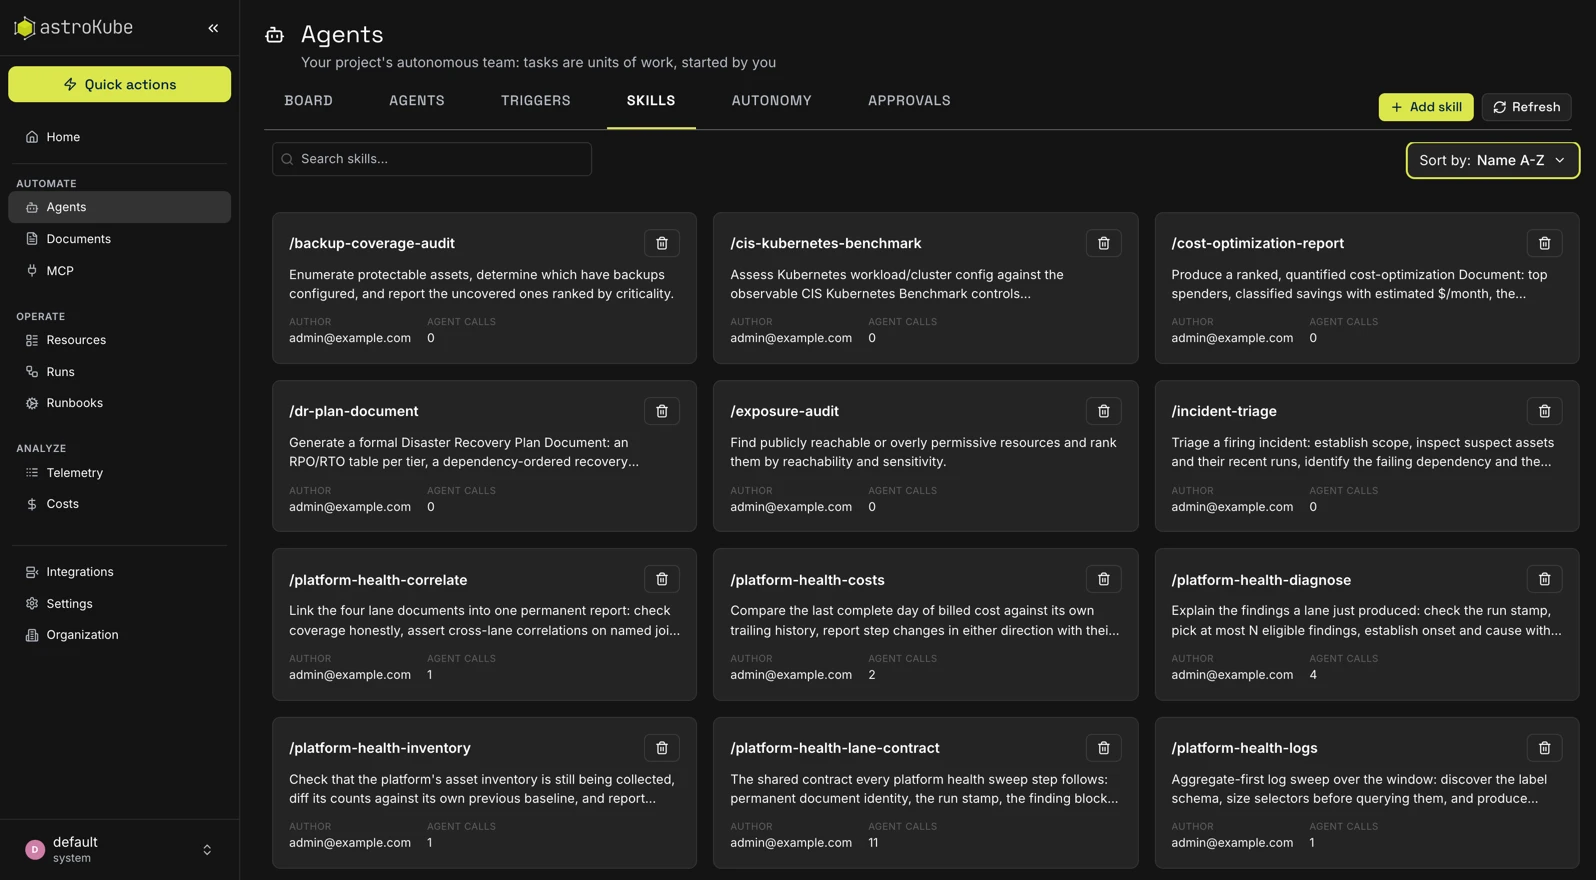Viewport: 1596px width, 880px height.
Task: Click the astroKube logo
Action: click(73, 28)
